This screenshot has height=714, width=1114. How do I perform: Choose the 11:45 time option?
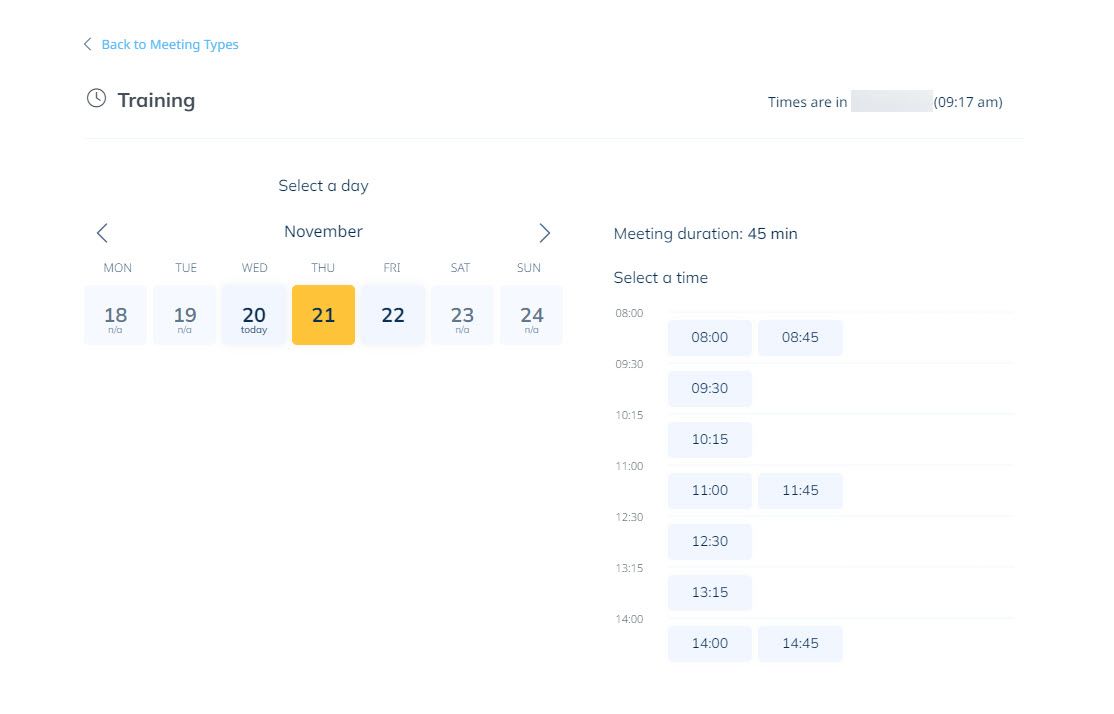(800, 491)
